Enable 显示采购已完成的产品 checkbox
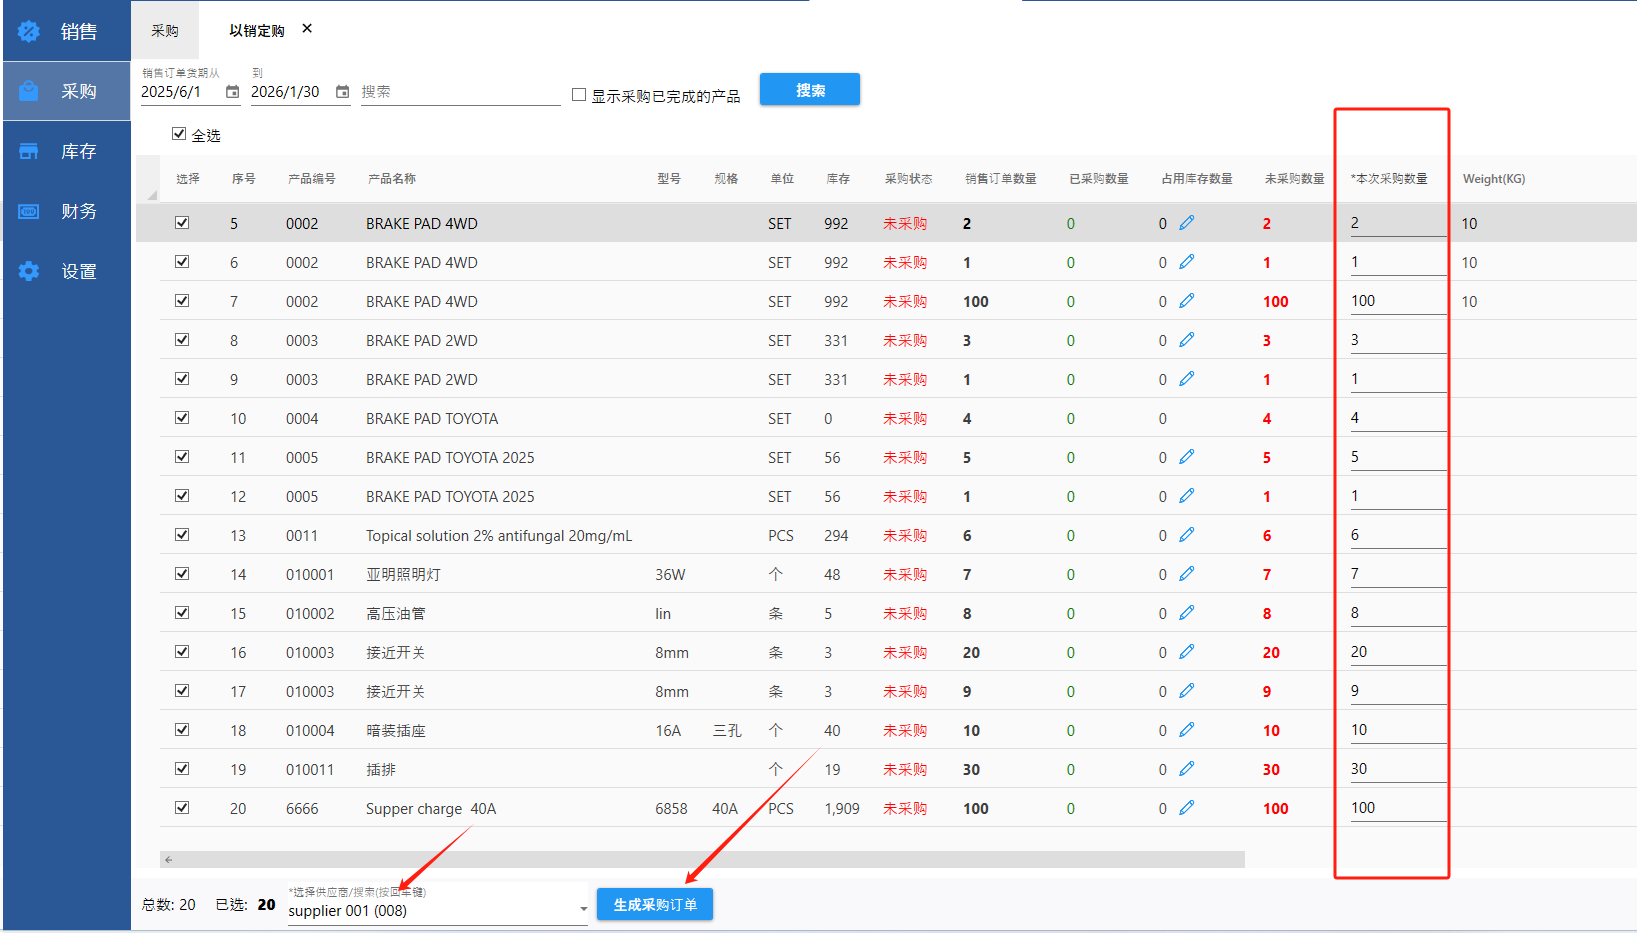Viewport: 1637px width, 933px height. point(579,95)
